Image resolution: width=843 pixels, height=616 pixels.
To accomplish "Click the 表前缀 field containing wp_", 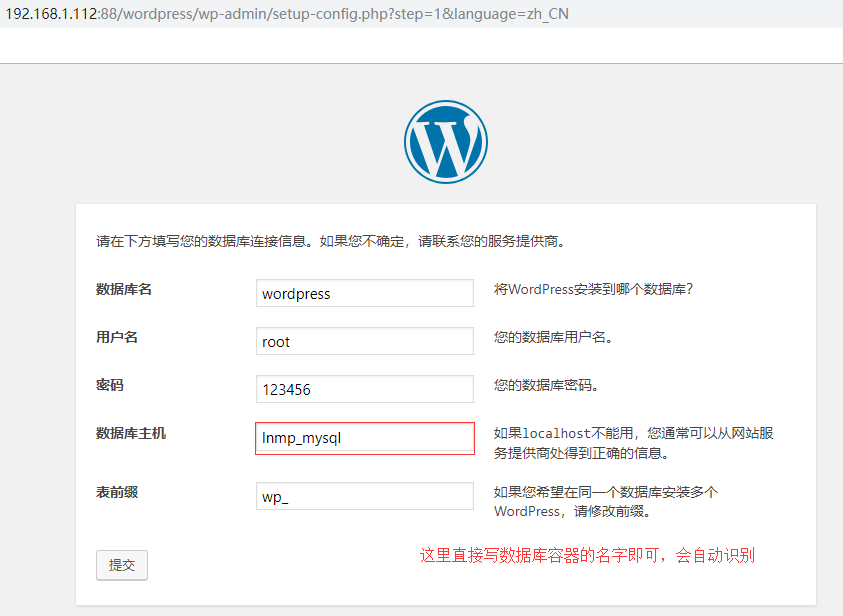I will coord(364,496).
